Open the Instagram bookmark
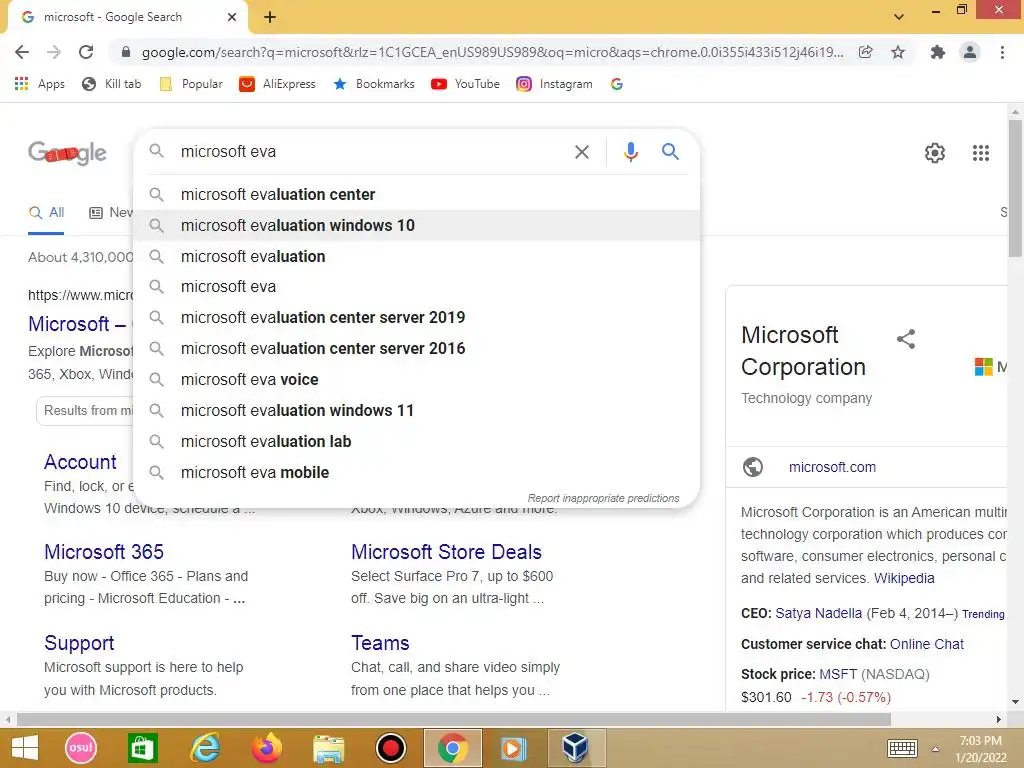The image size is (1024, 768). (554, 84)
